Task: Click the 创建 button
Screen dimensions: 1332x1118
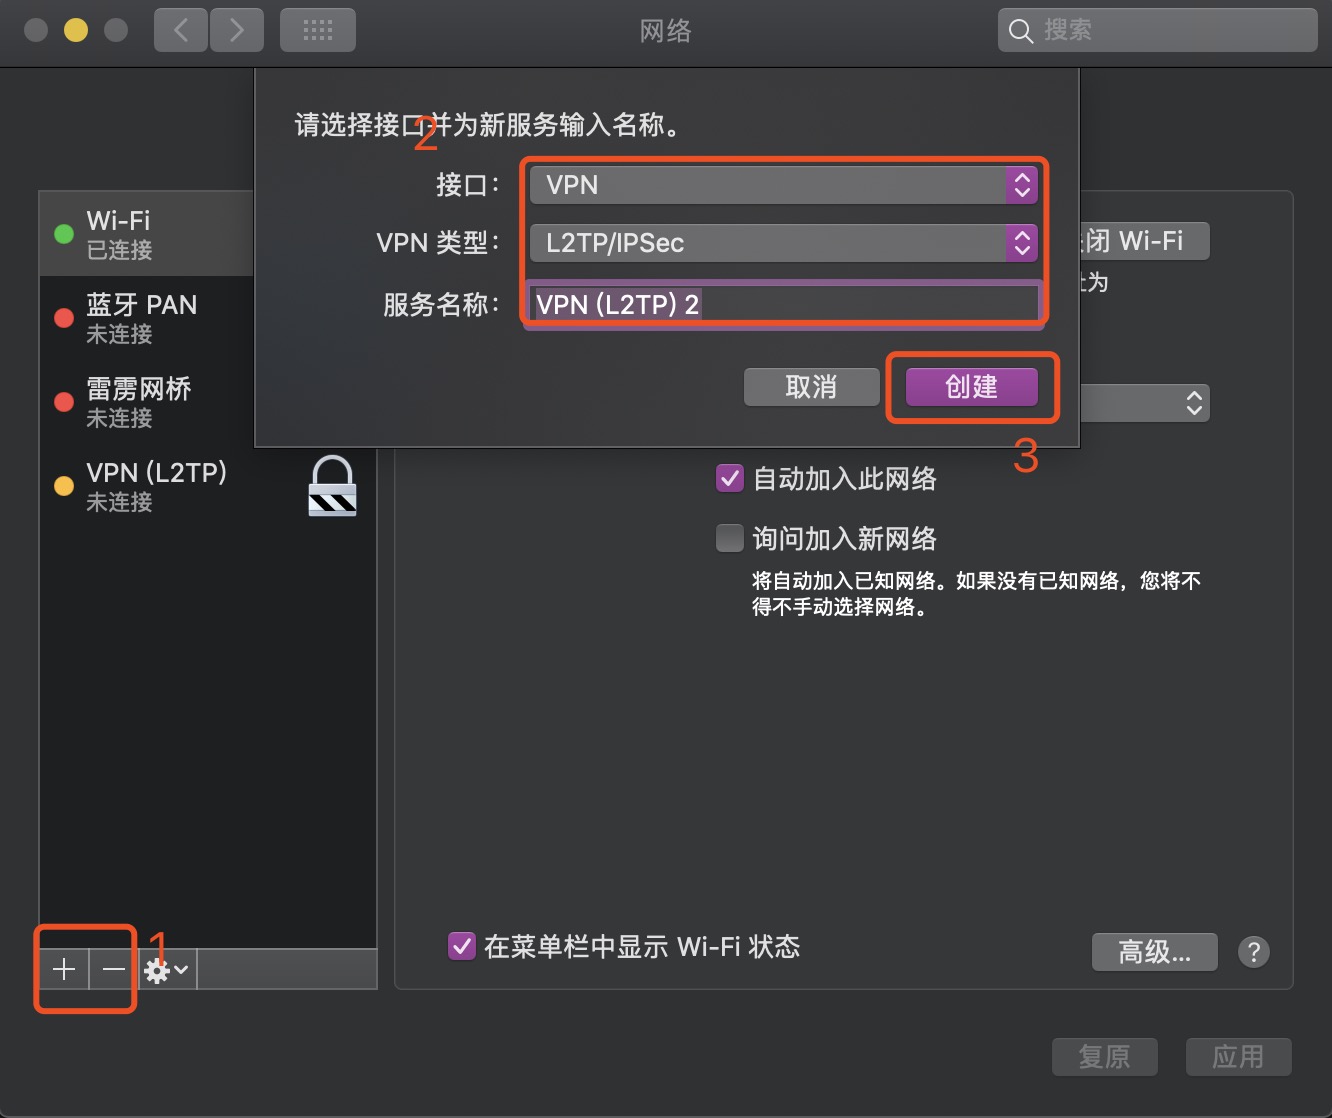Action: [971, 387]
